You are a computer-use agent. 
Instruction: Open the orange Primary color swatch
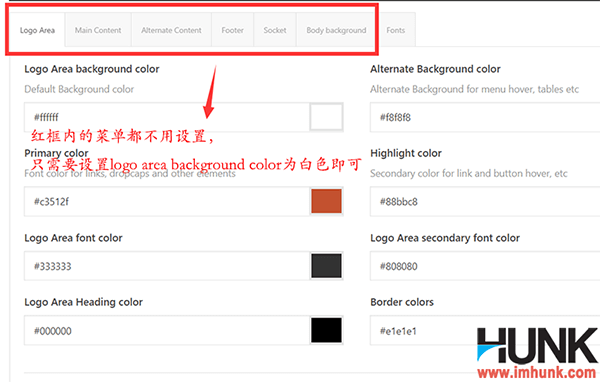pyautogui.click(x=326, y=201)
